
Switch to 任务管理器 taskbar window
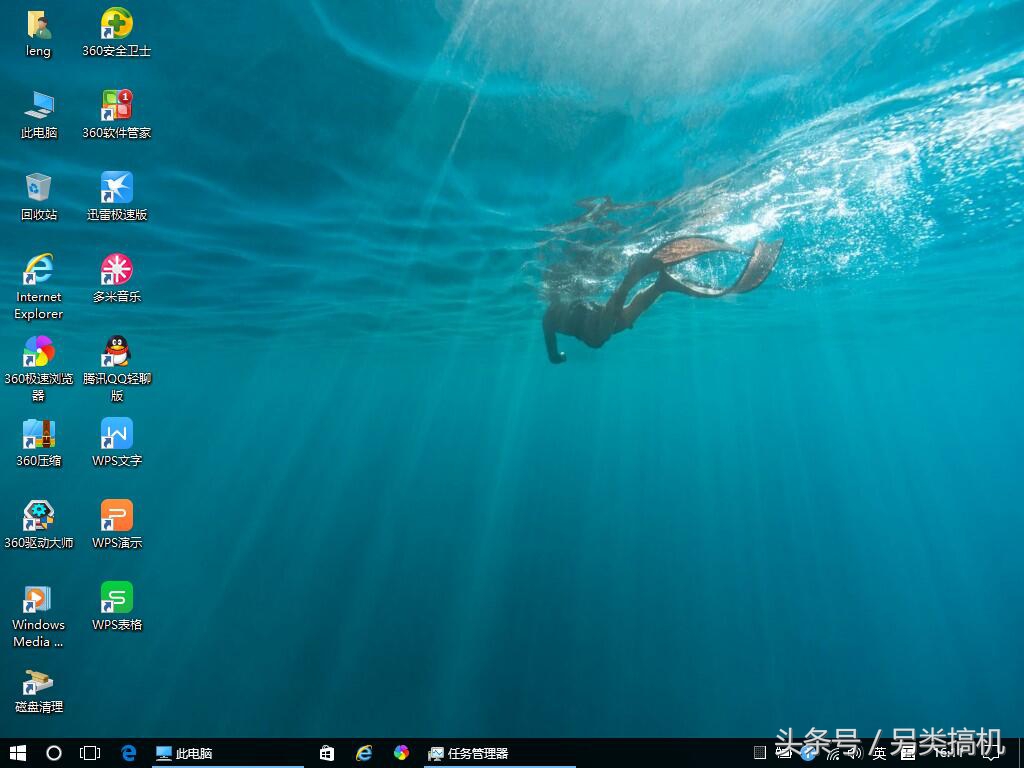pyautogui.click(x=468, y=753)
